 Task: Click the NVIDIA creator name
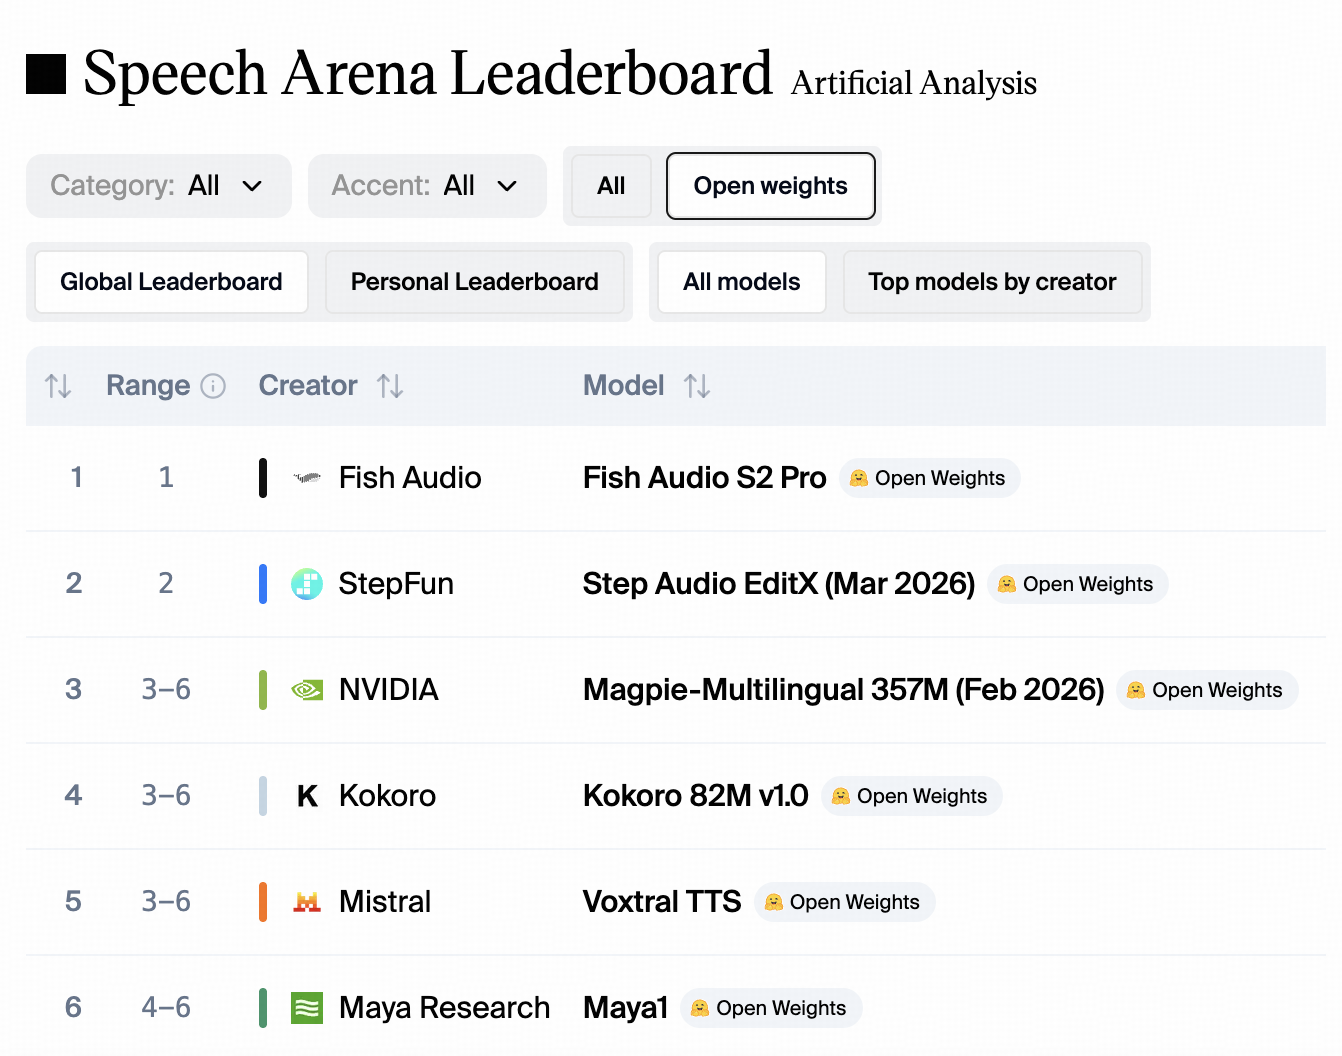[x=389, y=690]
